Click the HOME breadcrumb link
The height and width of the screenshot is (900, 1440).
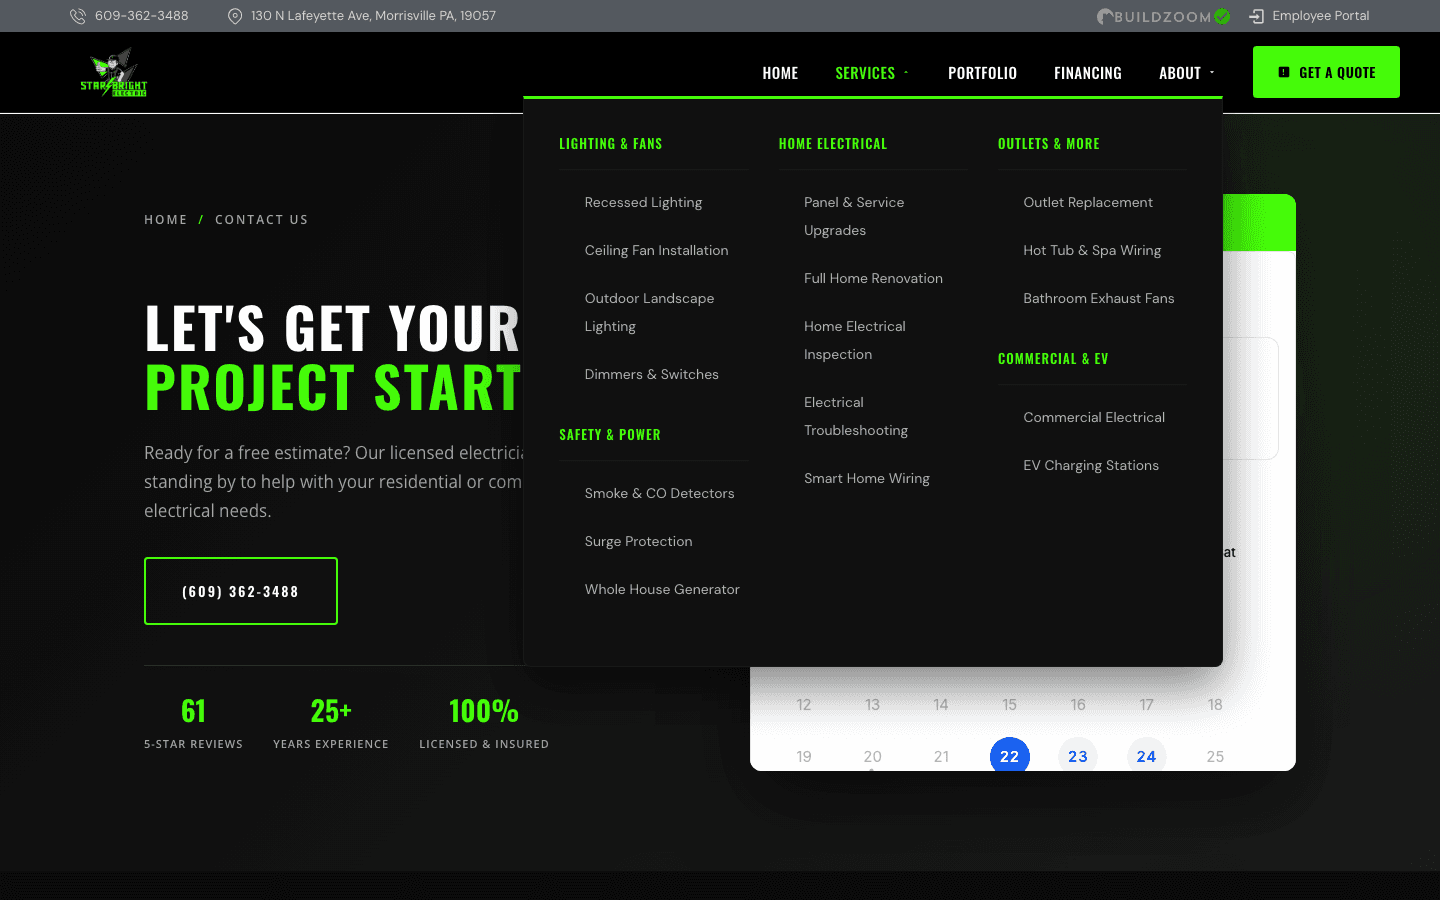coord(166,219)
